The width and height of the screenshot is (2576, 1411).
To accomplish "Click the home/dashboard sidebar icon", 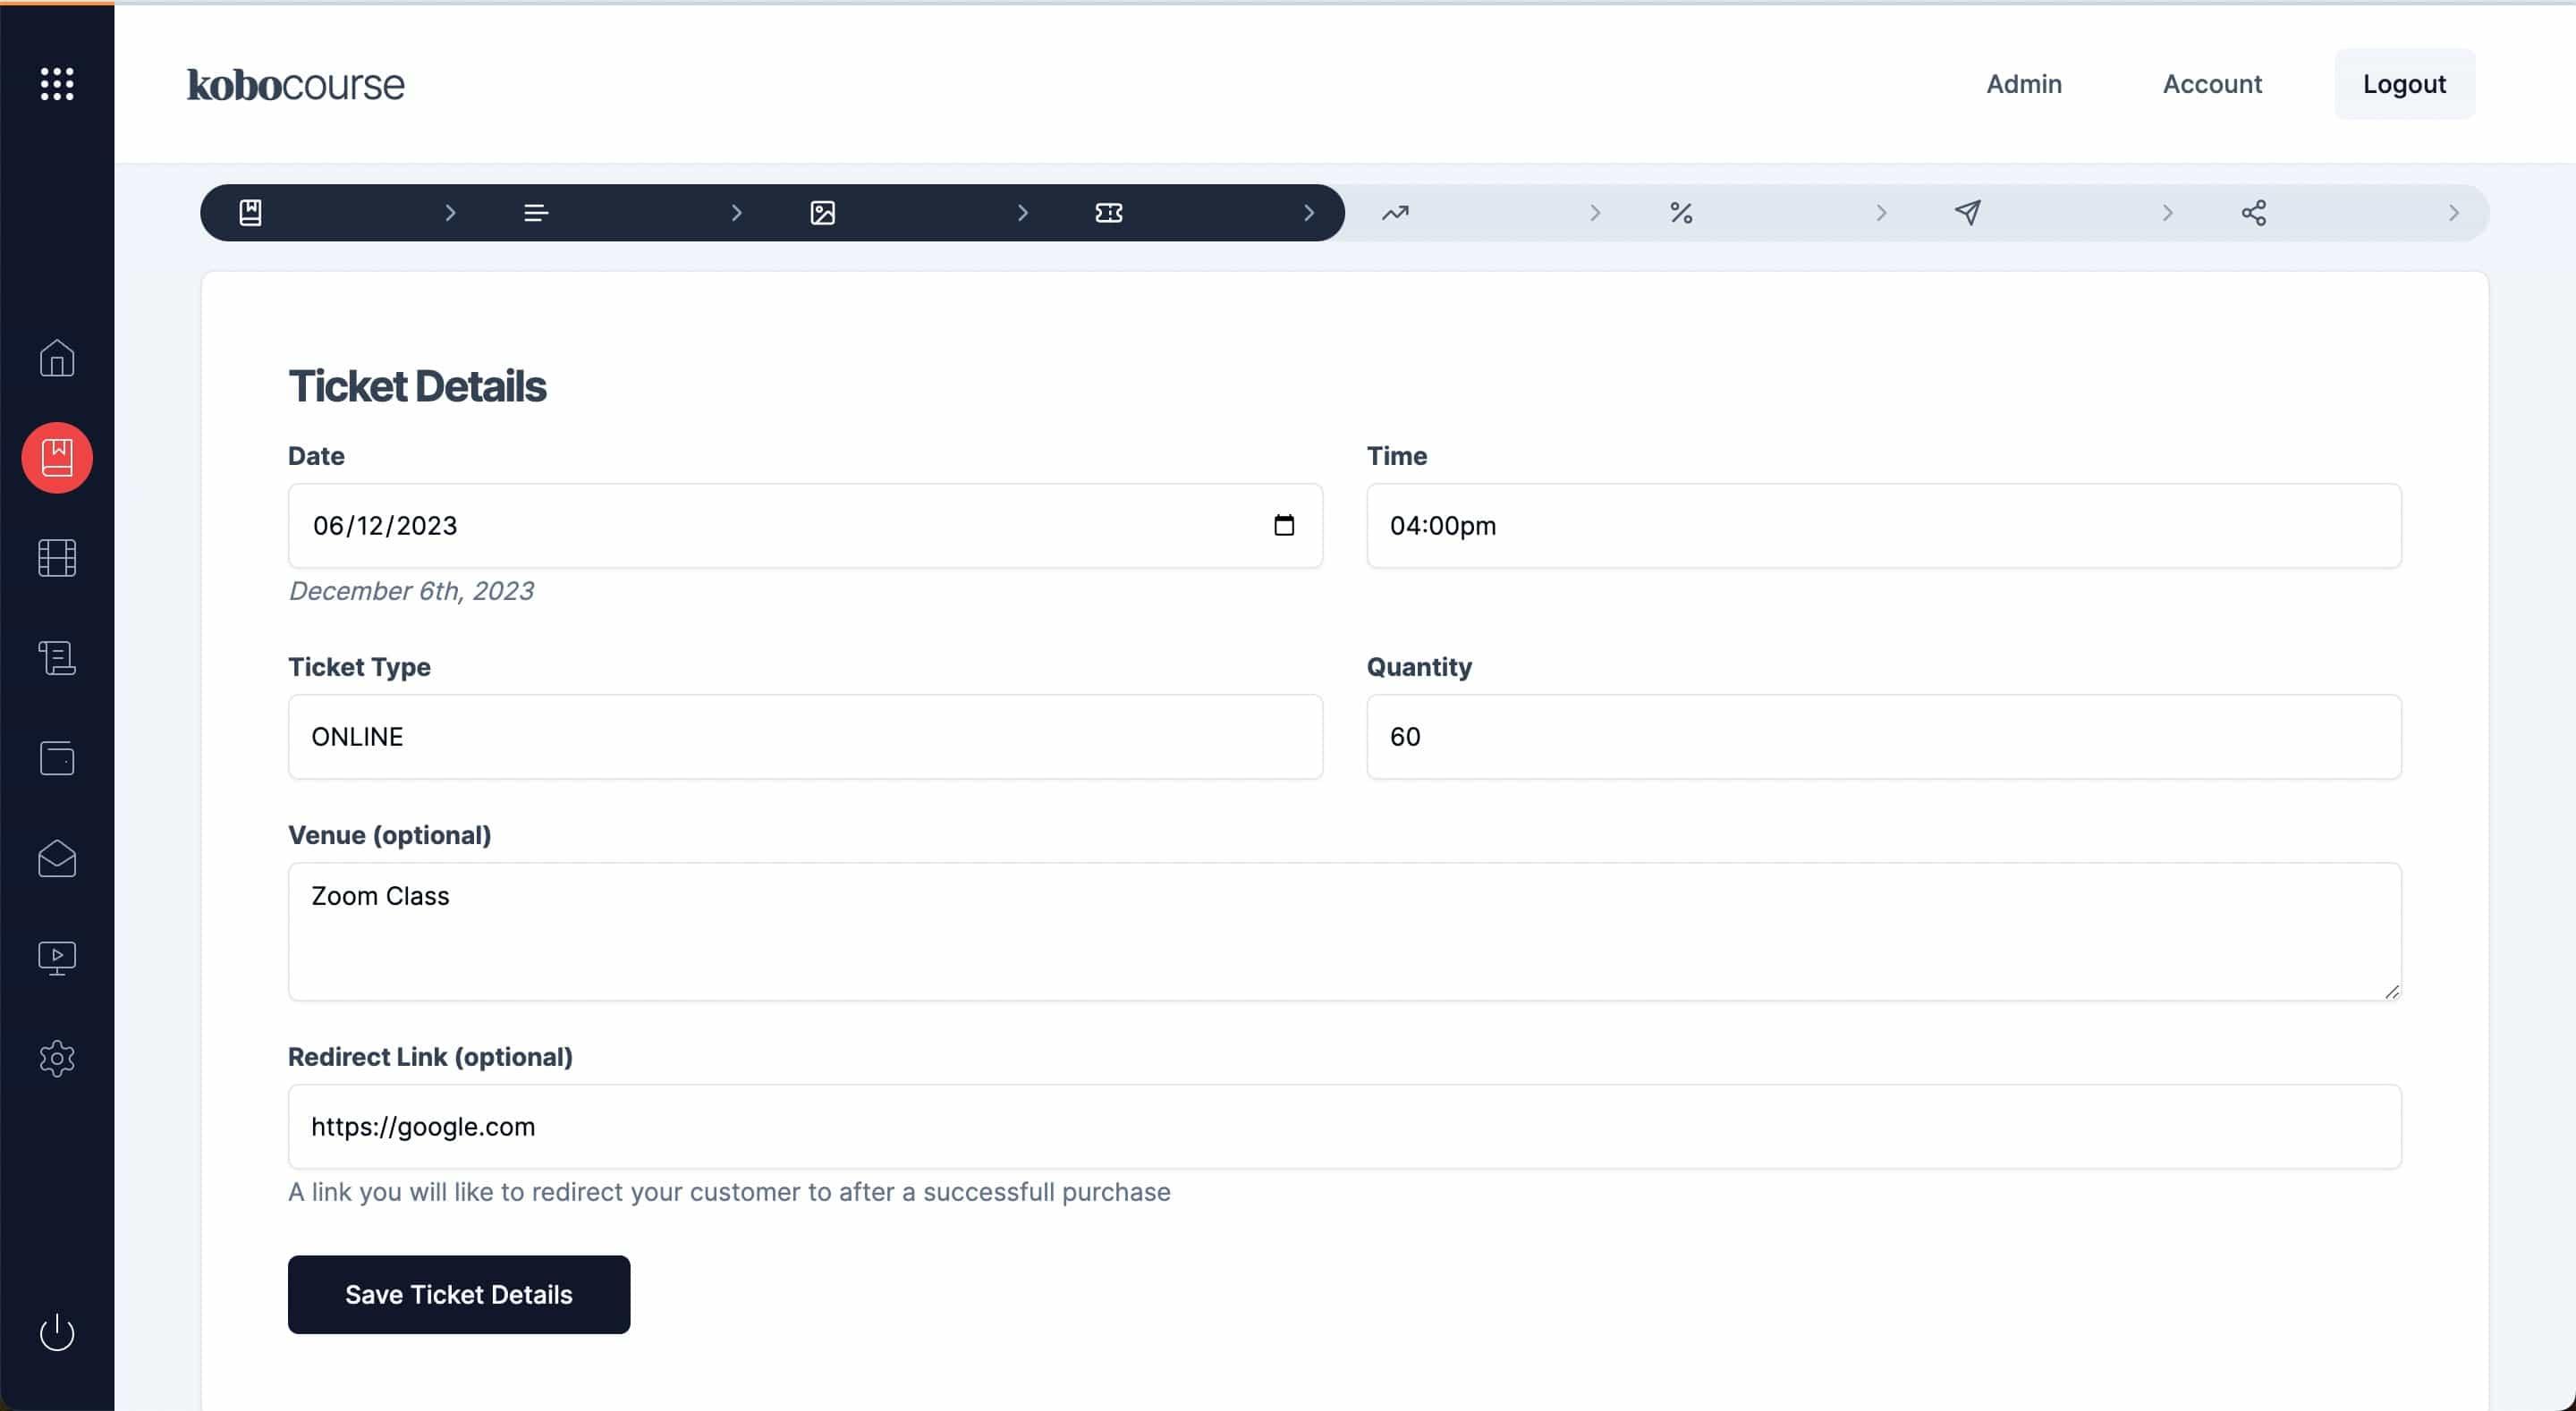I will pyautogui.click(x=57, y=358).
